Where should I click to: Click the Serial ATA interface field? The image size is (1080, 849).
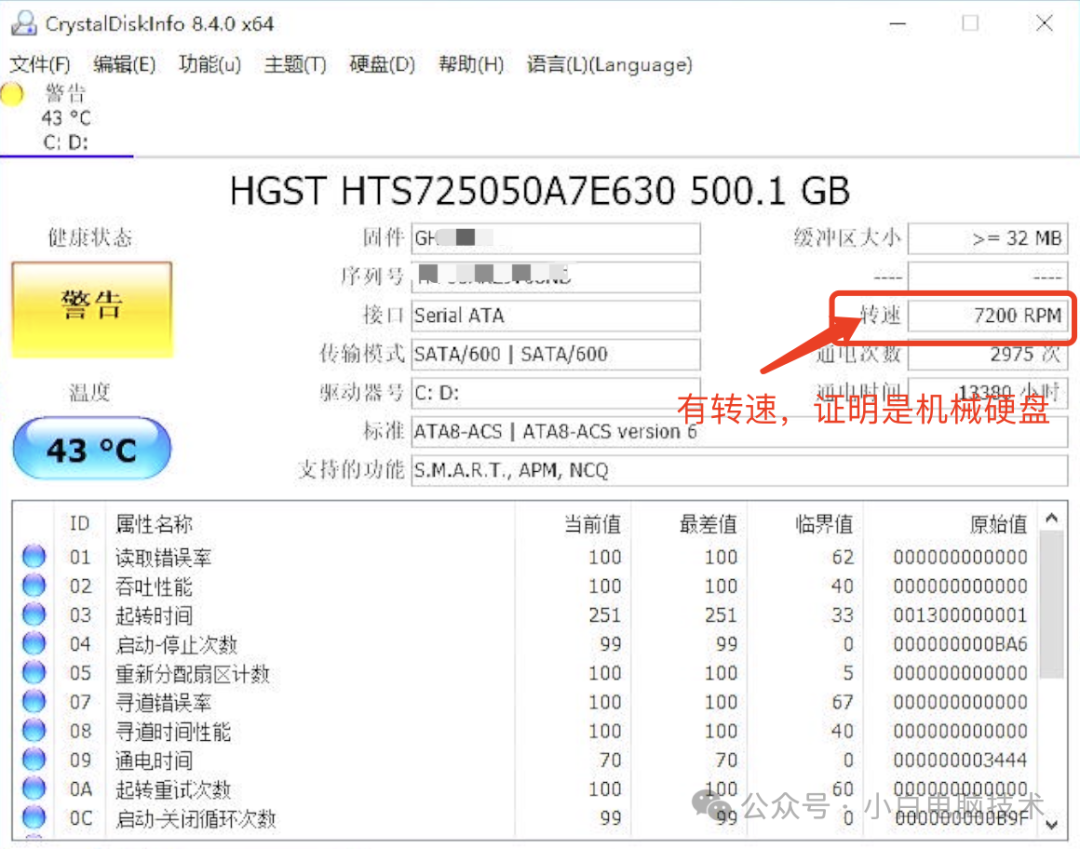[x=556, y=315]
